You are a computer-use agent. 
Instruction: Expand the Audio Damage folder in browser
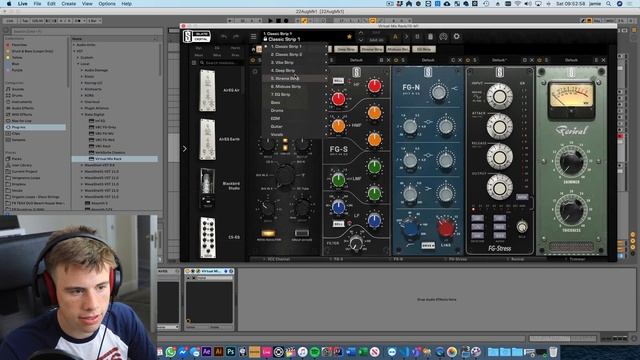point(82,70)
